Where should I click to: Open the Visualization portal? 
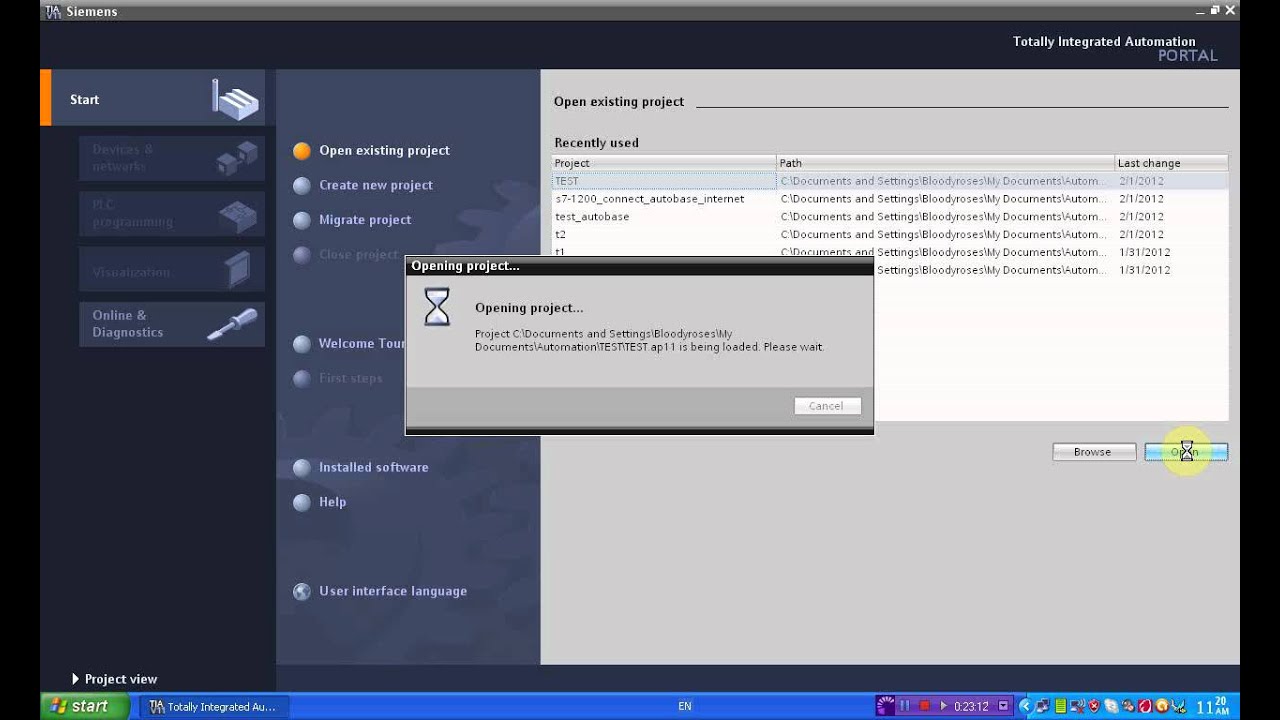point(172,269)
